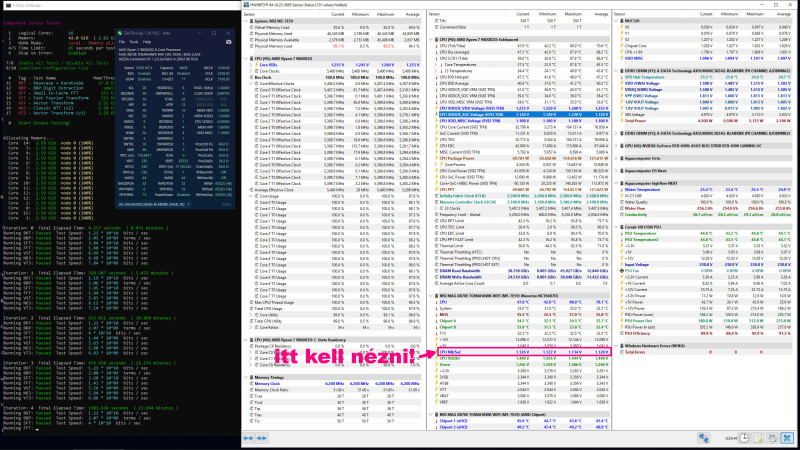Image resolution: width=800 pixels, height=450 pixels.
Task: Open the File menu in ZenTimings
Action: 121,42
